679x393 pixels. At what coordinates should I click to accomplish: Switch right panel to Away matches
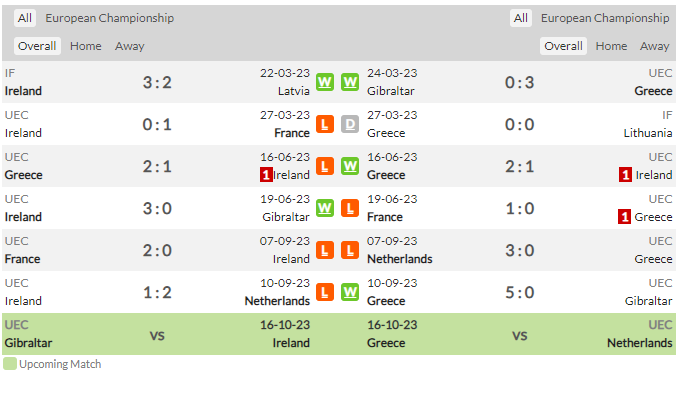(x=654, y=46)
